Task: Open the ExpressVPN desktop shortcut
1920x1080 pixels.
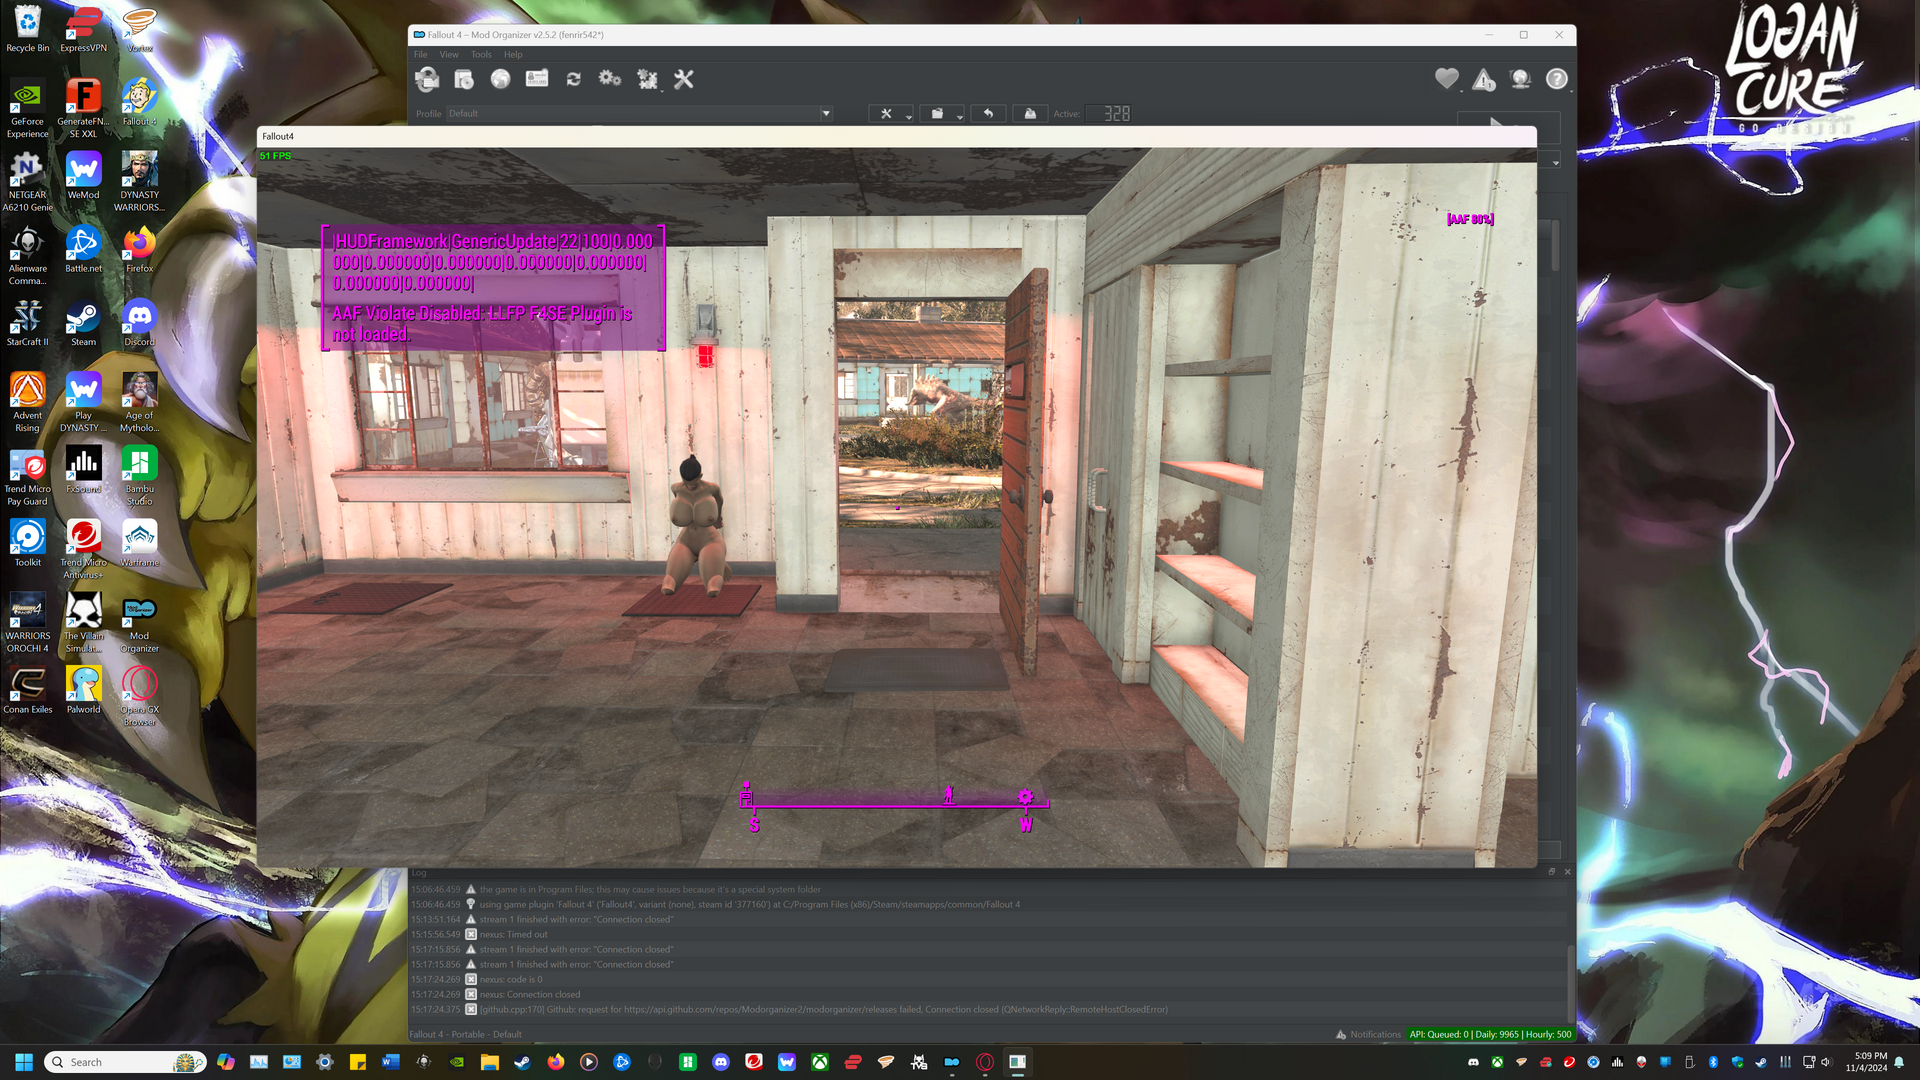Action: 83,30
